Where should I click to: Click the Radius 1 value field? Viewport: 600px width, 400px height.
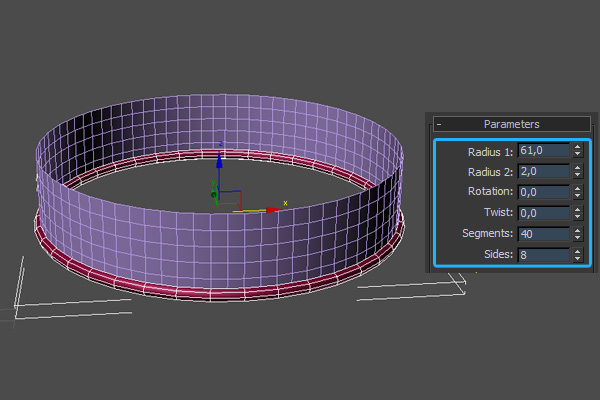[542, 151]
